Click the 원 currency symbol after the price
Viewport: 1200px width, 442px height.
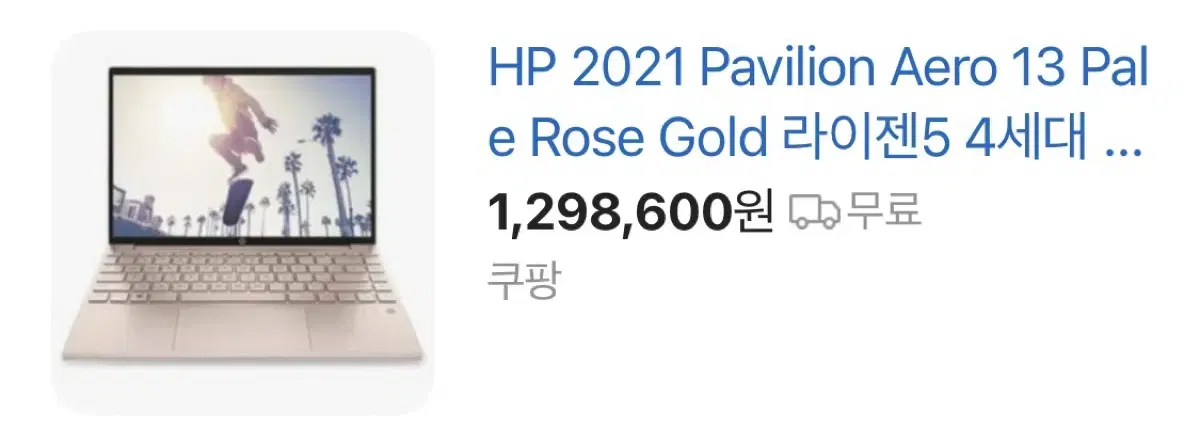coord(754,212)
